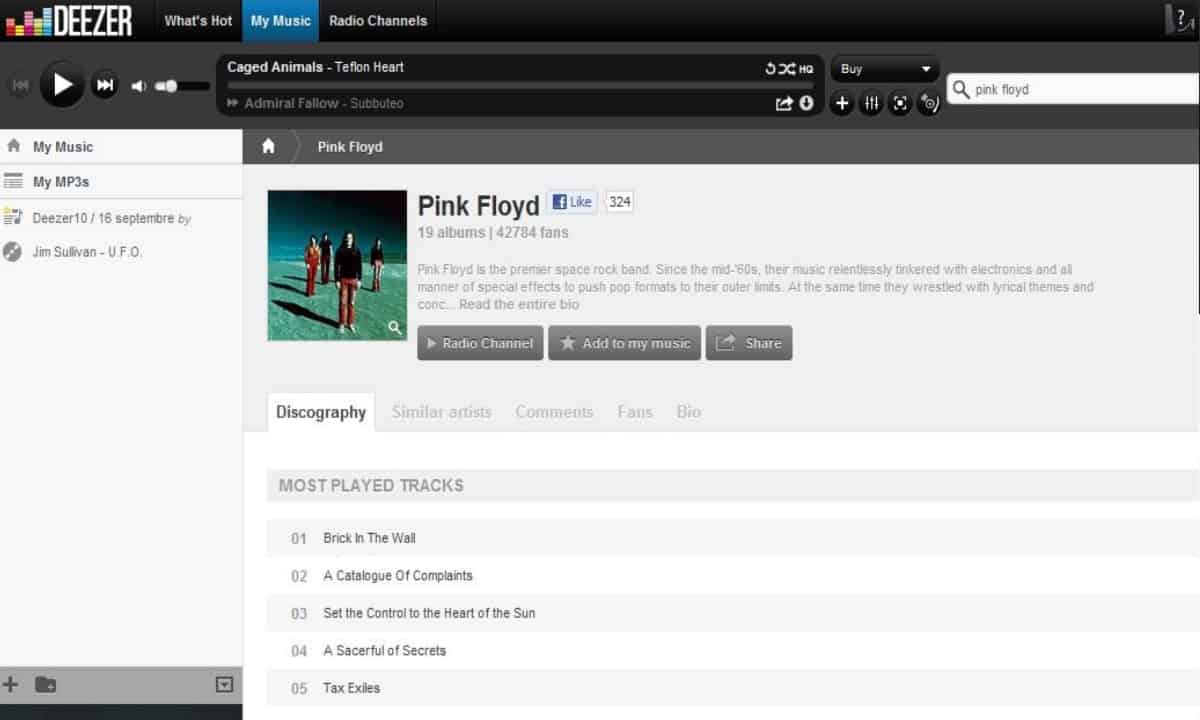Open the Buy dropdown
Image resolution: width=1200 pixels, height=720 pixels.
pyautogui.click(x=885, y=69)
